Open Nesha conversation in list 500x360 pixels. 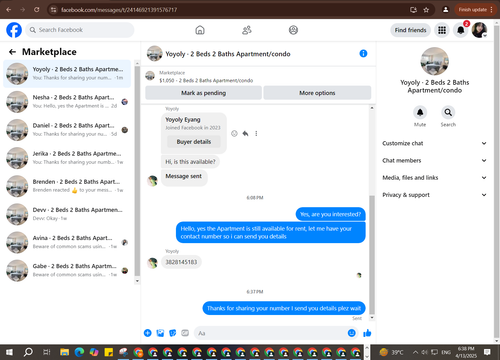(x=67, y=102)
